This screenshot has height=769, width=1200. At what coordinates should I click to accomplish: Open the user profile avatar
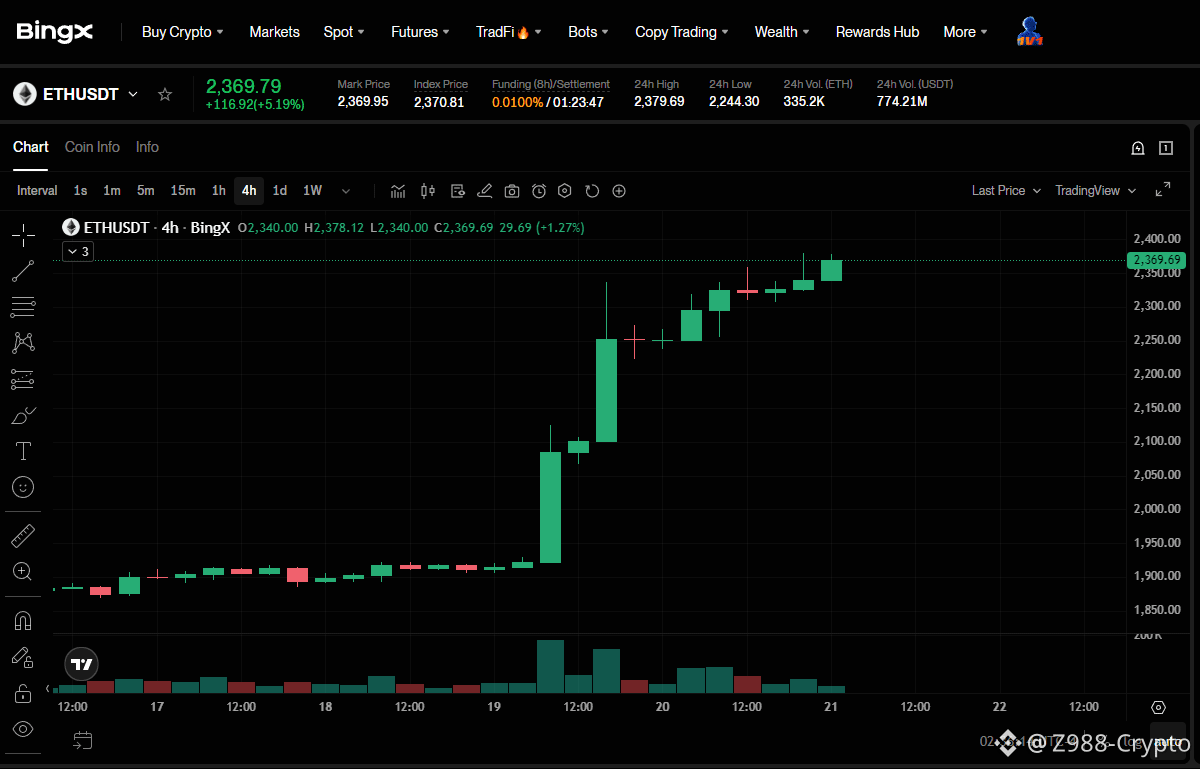(x=1029, y=32)
